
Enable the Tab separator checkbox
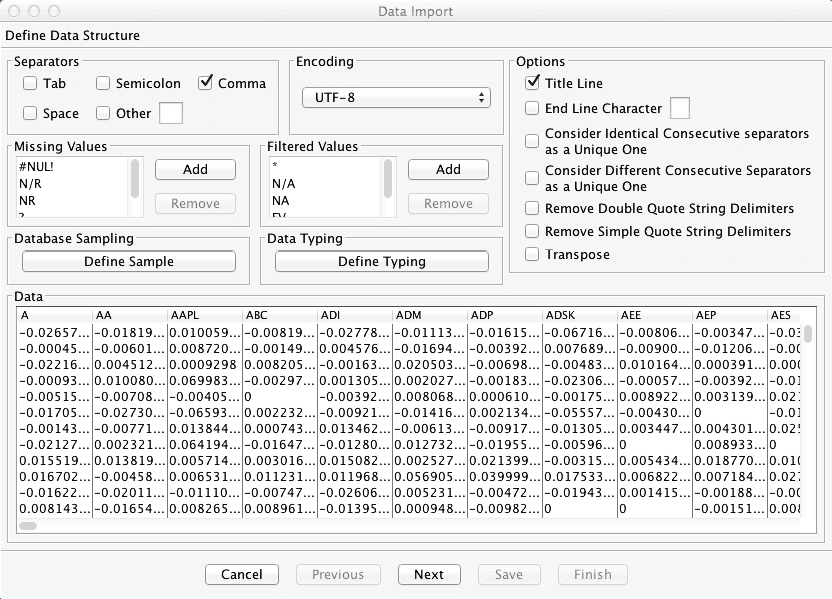(x=30, y=83)
